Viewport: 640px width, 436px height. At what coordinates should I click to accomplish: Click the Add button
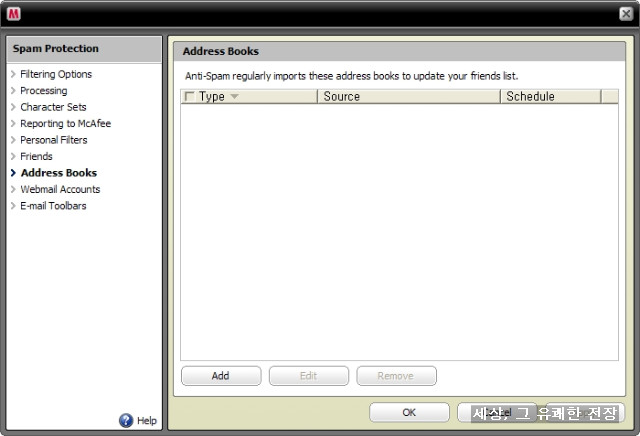coord(221,376)
